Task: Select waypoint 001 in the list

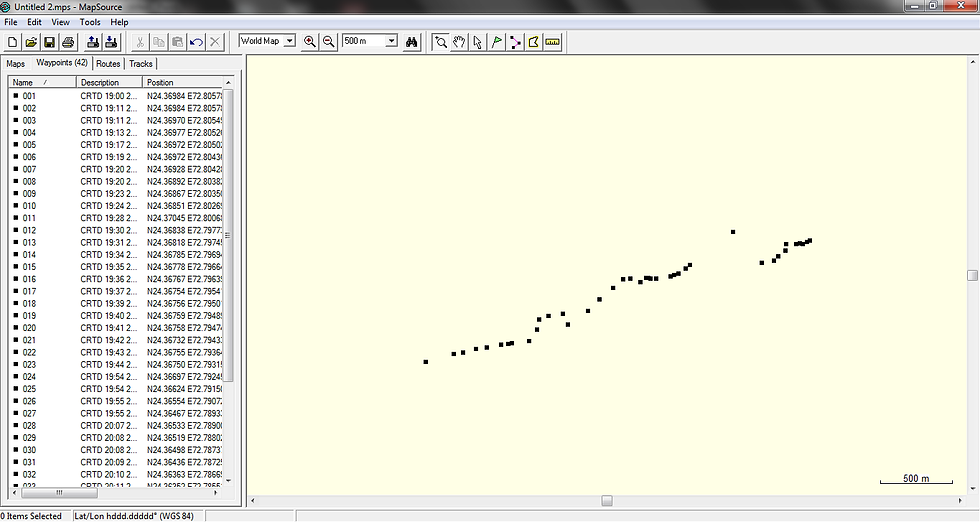Action: [29, 96]
